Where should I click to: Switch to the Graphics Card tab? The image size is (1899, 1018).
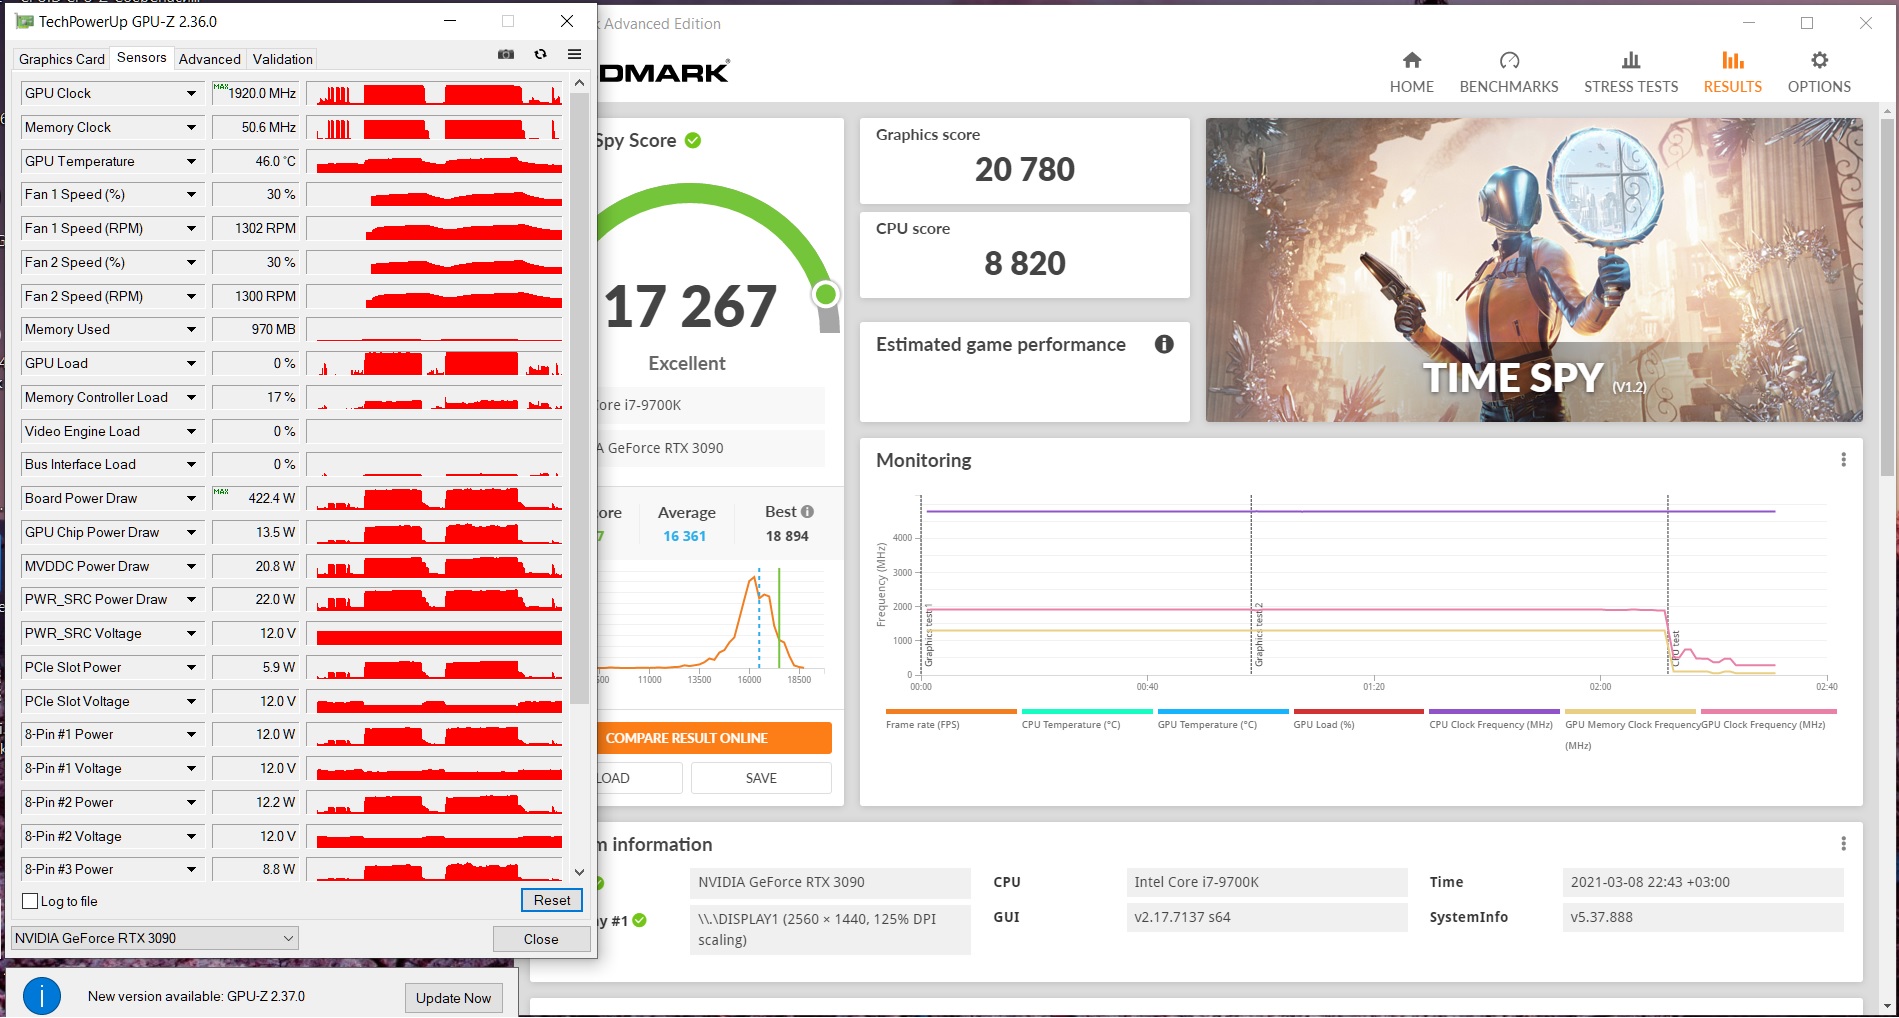62,59
